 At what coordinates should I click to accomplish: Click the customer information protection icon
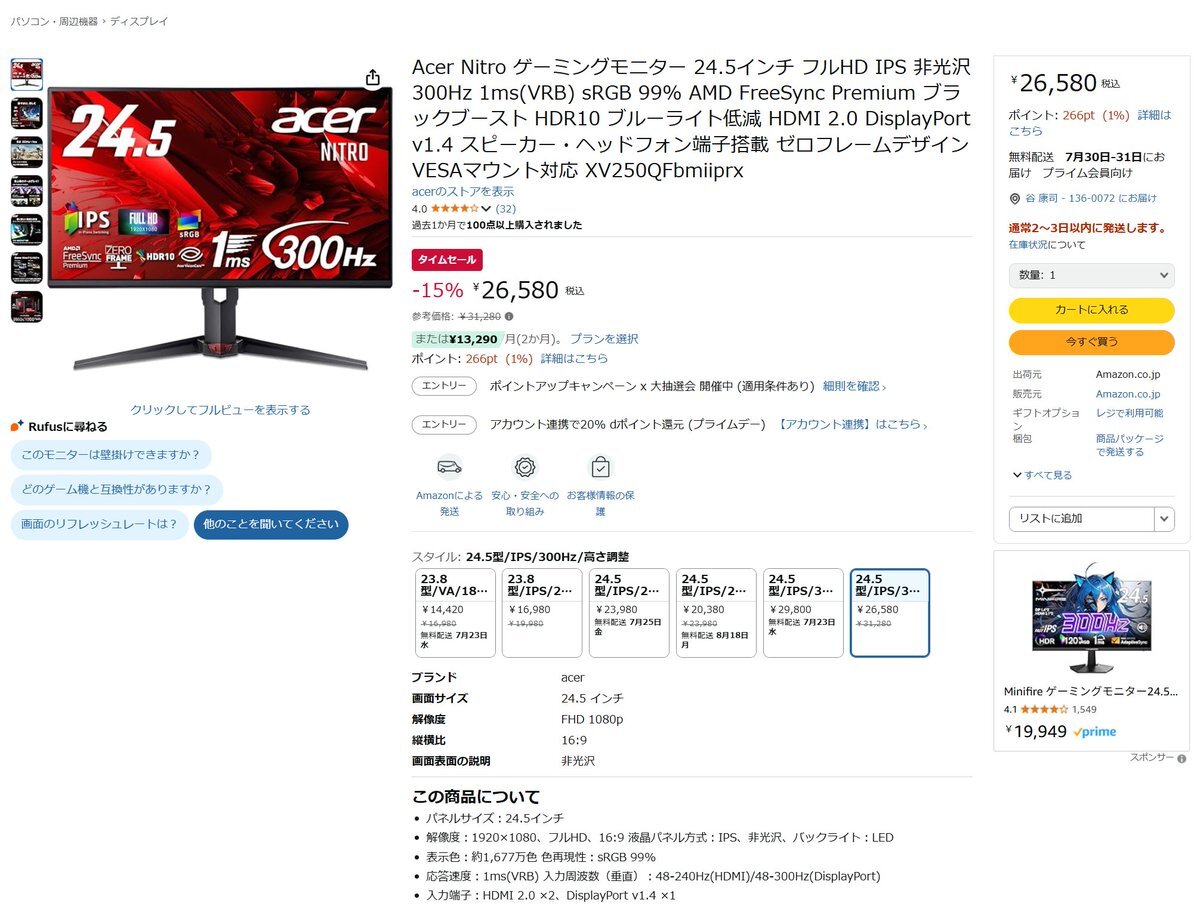(600, 467)
